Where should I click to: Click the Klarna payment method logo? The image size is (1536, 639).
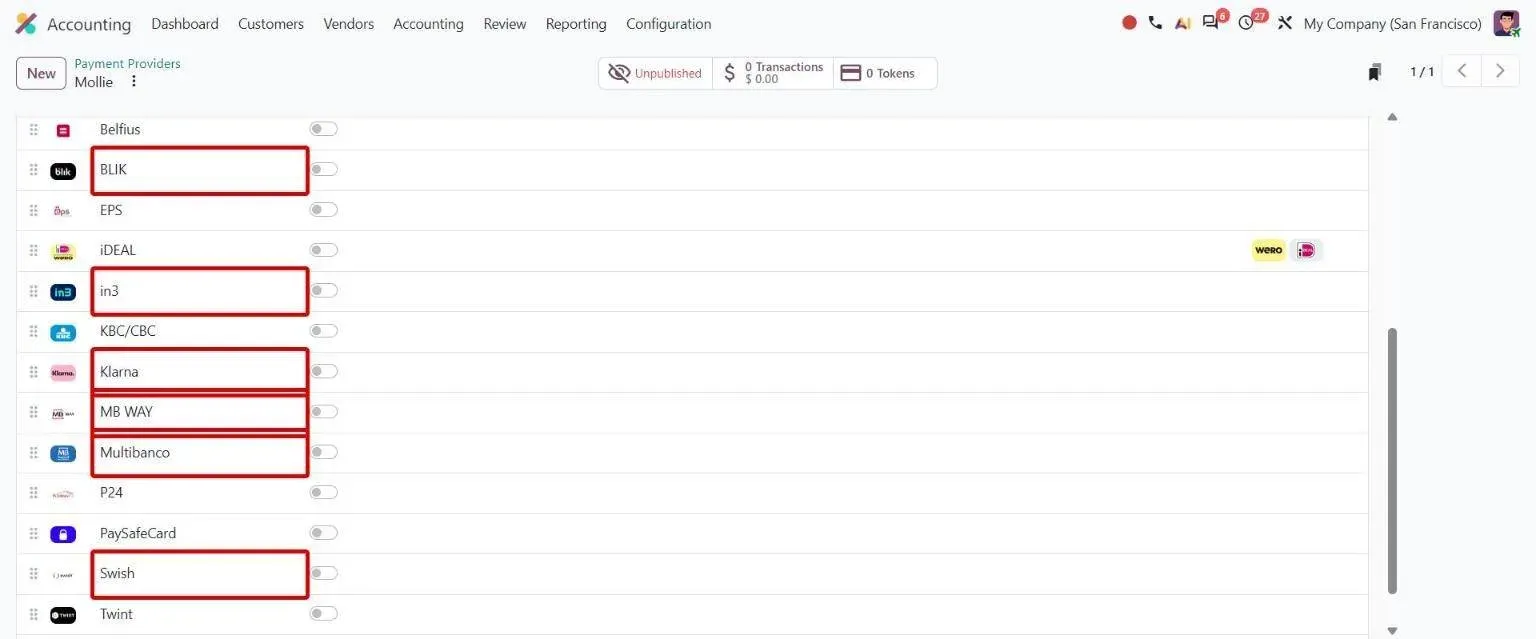pyautogui.click(x=63, y=373)
